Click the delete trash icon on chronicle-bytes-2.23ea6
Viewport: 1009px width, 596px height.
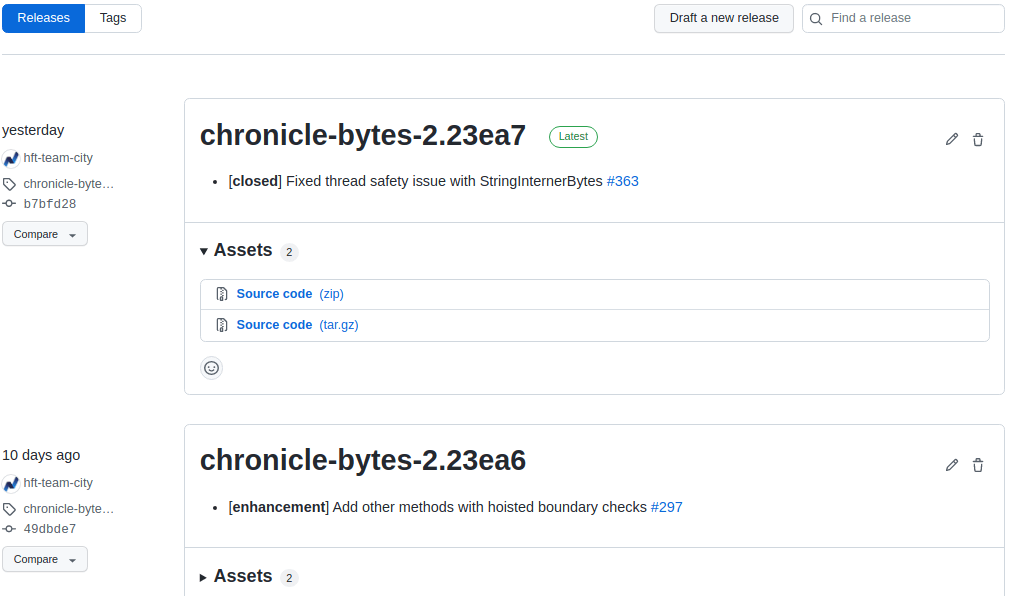pyautogui.click(x=977, y=465)
